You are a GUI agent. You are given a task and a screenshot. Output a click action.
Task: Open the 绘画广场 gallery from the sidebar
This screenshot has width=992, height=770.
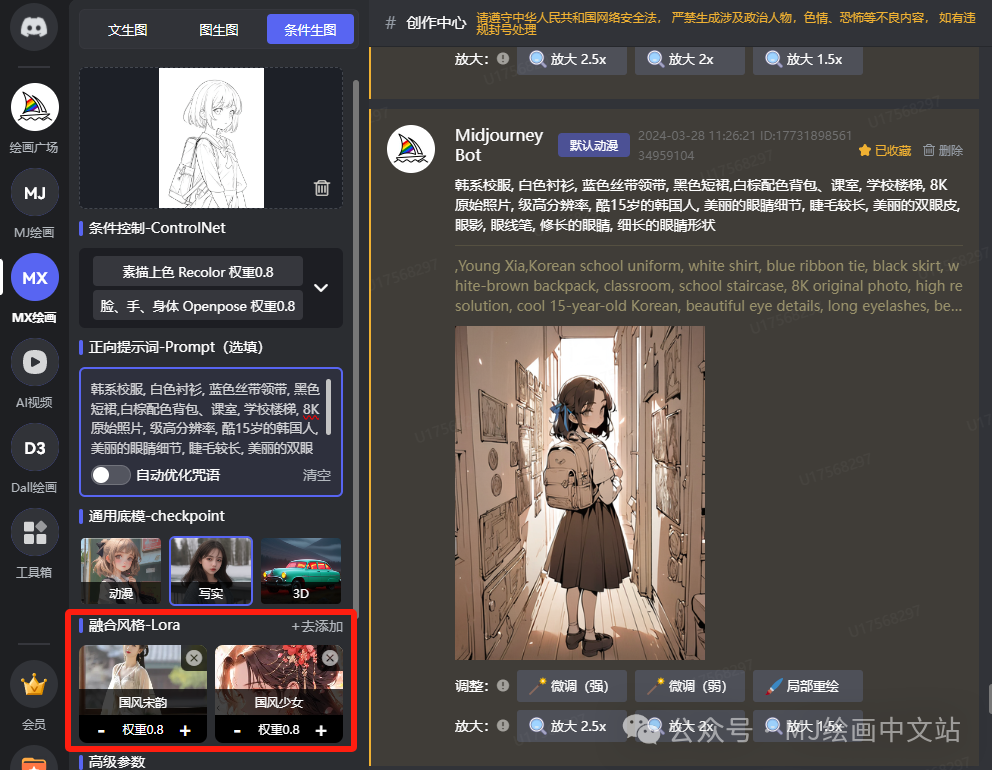pyautogui.click(x=33, y=107)
